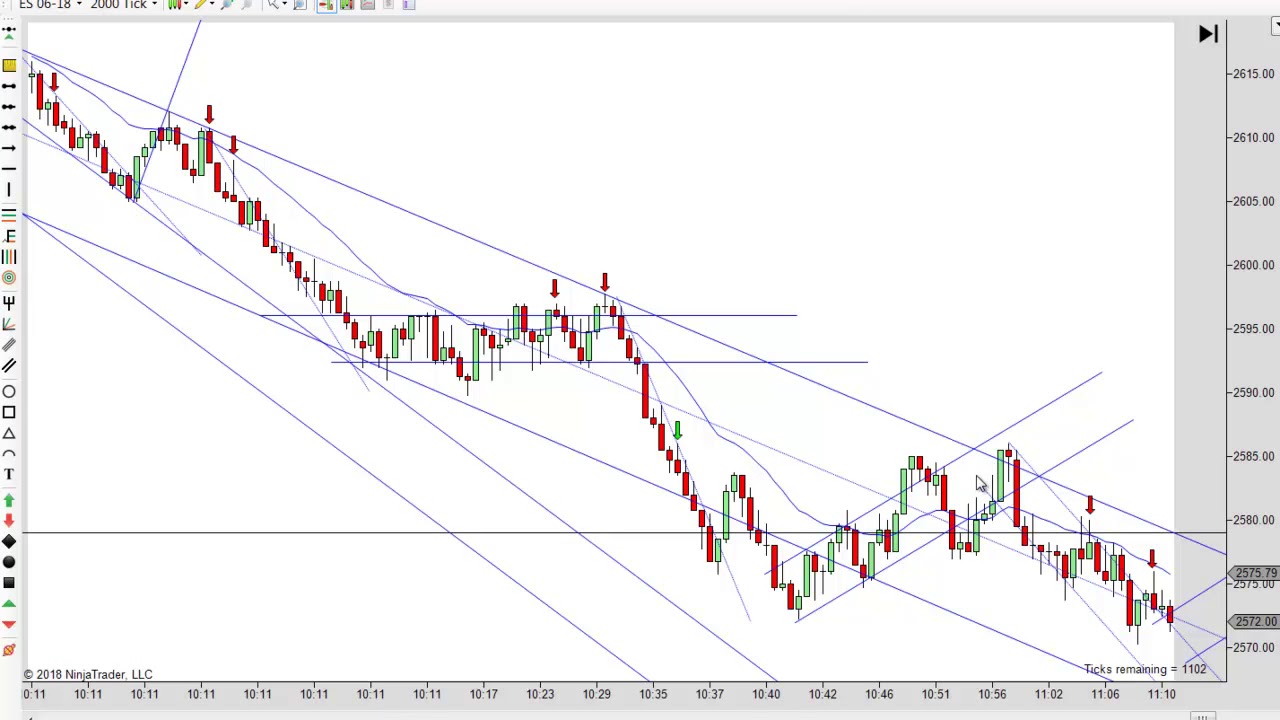Screen dimensions: 1280x720
Task: Select the Rectangle drawing tool
Action: [x=9, y=412]
